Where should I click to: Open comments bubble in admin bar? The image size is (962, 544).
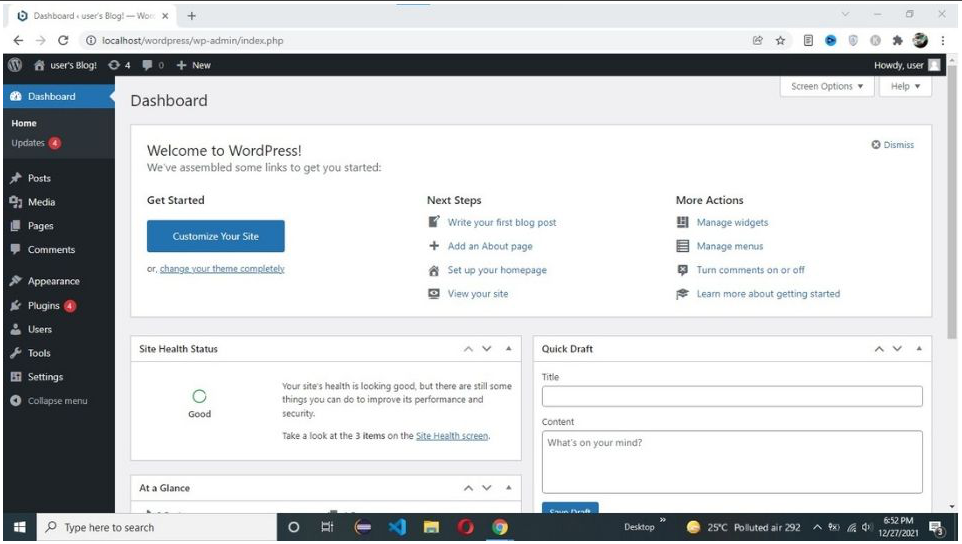[153, 65]
